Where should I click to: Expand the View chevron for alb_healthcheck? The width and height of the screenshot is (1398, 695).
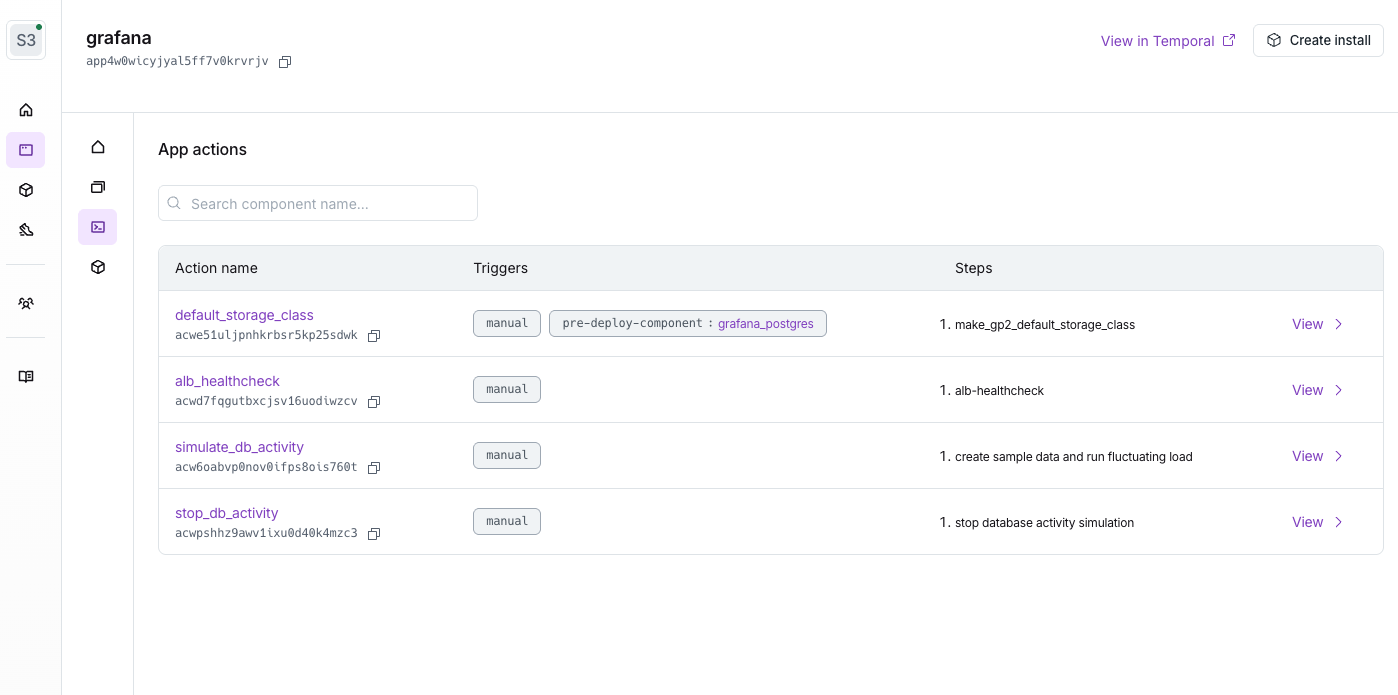[1339, 390]
